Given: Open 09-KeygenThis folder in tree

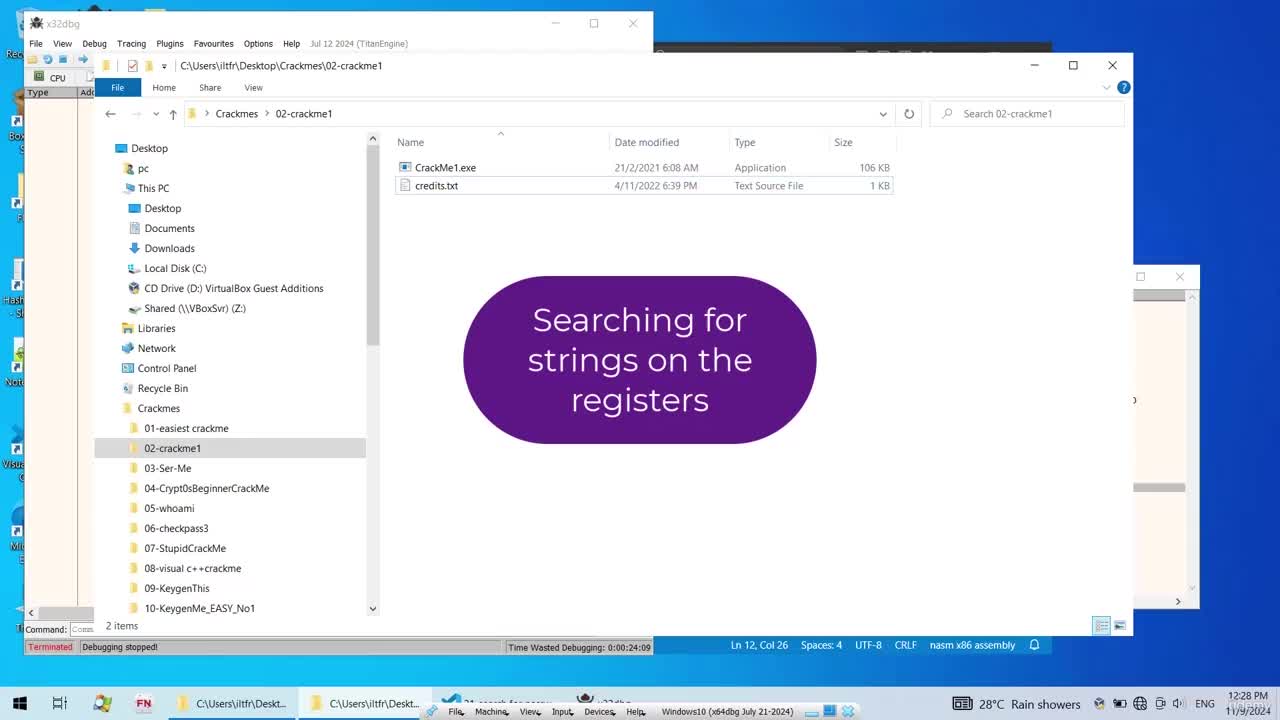Looking at the screenshot, I should [176, 588].
